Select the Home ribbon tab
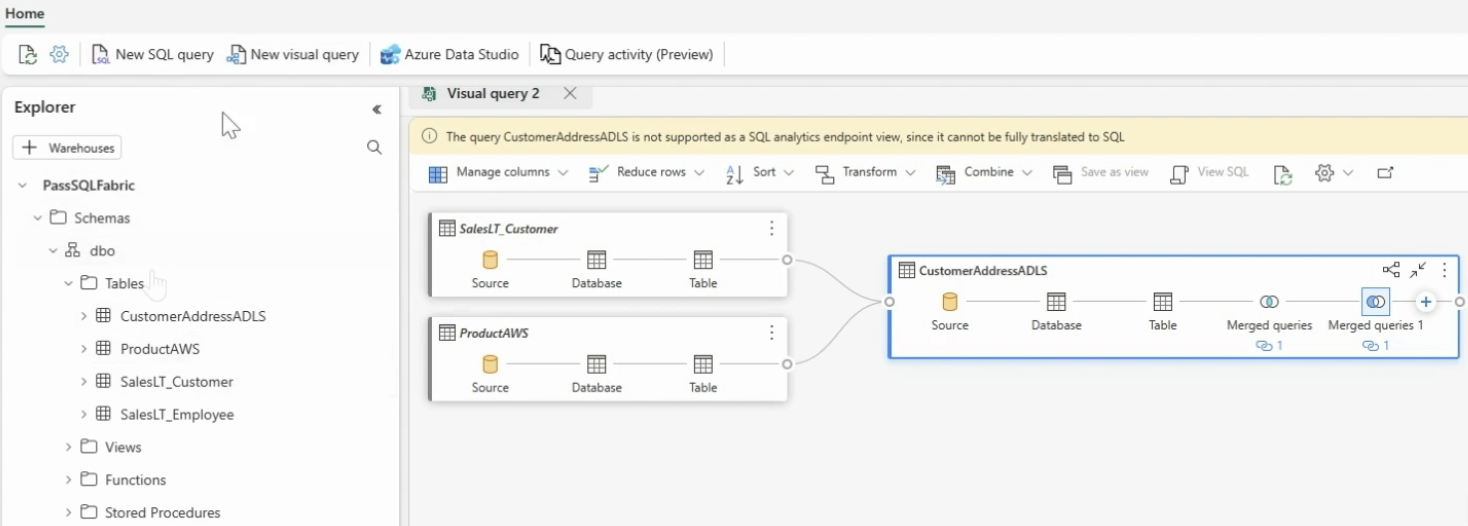 [x=24, y=14]
